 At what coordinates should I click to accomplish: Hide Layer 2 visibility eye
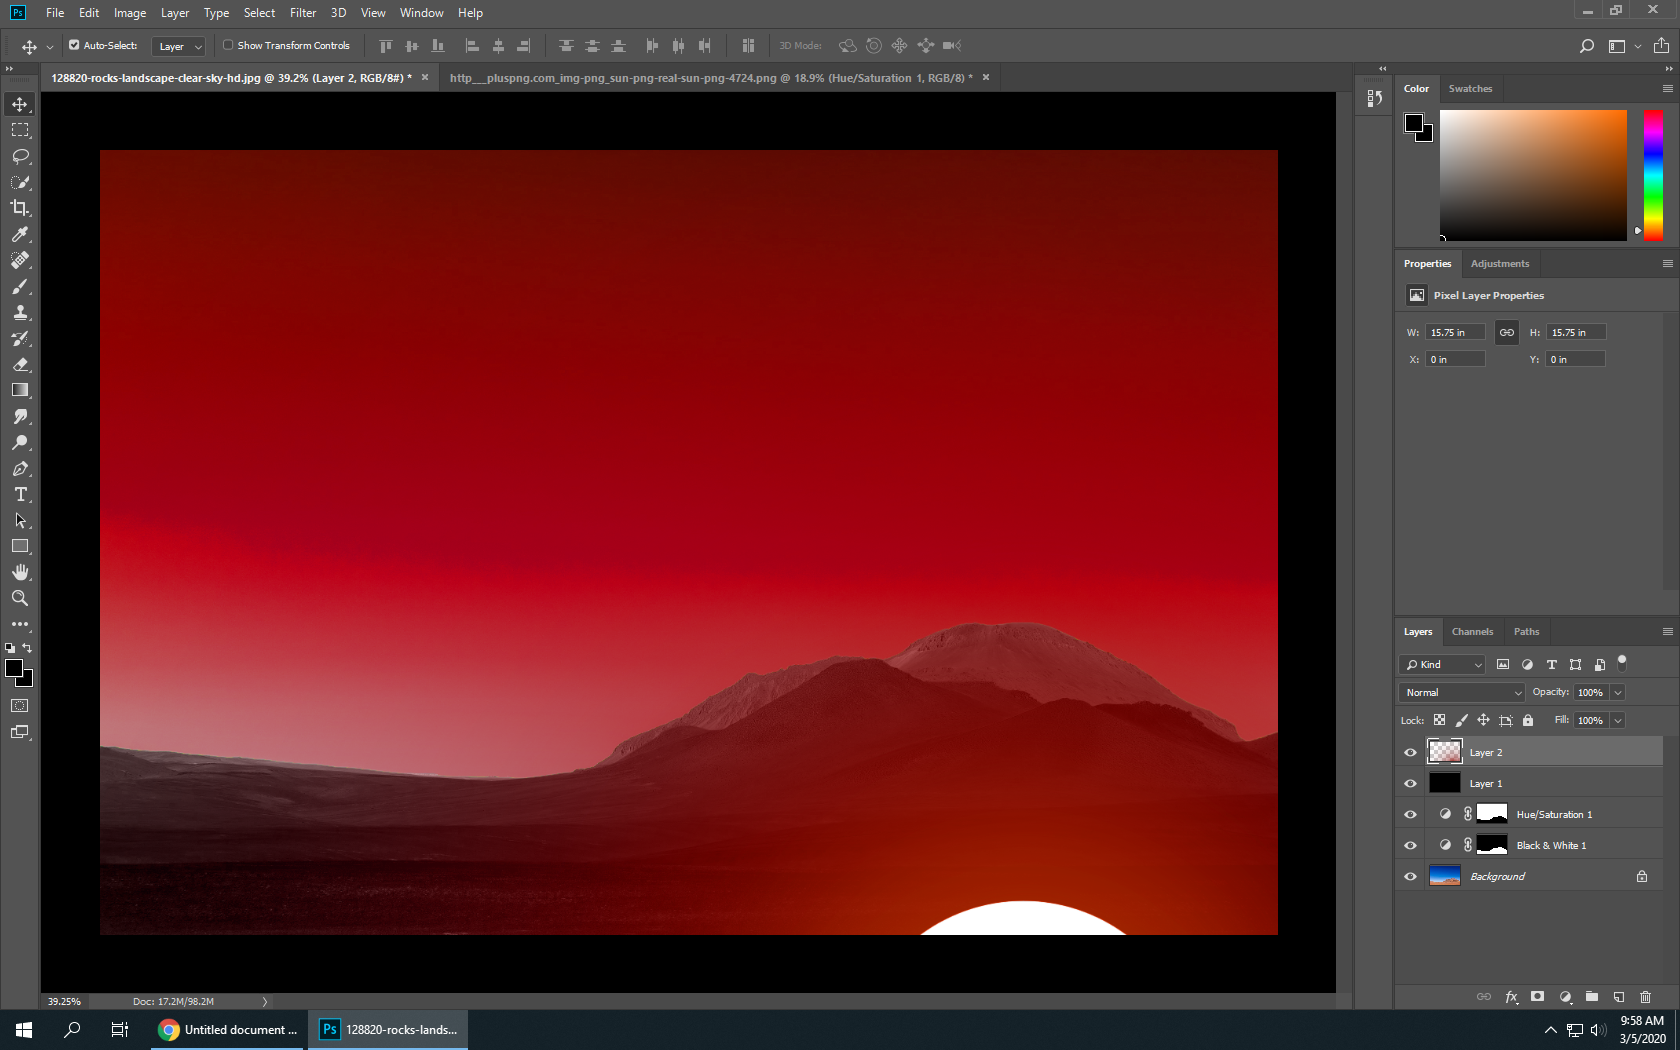click(x=1410, y=752)
